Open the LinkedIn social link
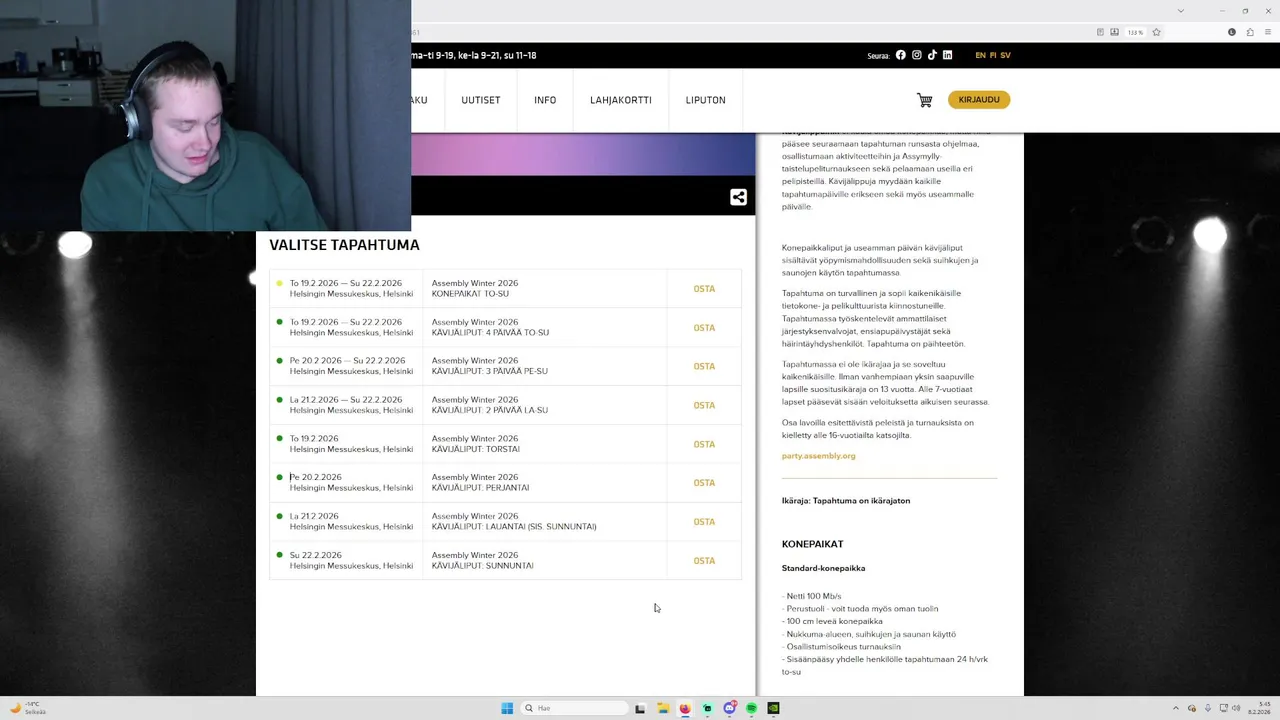The width and height of the screenshot is (1280, 720). tap(947, 55)
